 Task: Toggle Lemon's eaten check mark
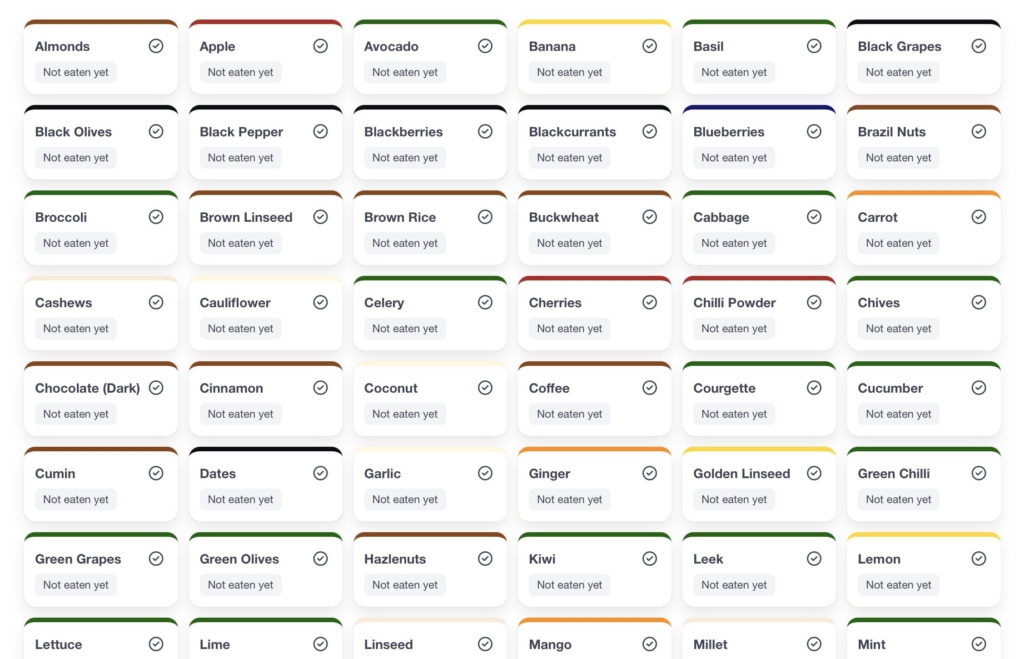click(x=979, y=559)
